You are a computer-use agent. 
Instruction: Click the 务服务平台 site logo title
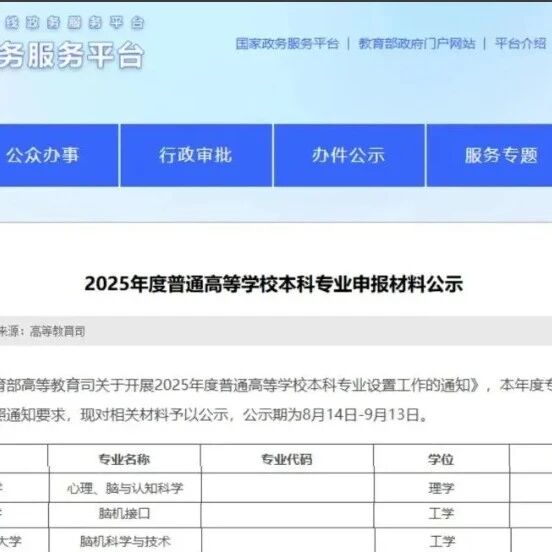click(72, 55)
